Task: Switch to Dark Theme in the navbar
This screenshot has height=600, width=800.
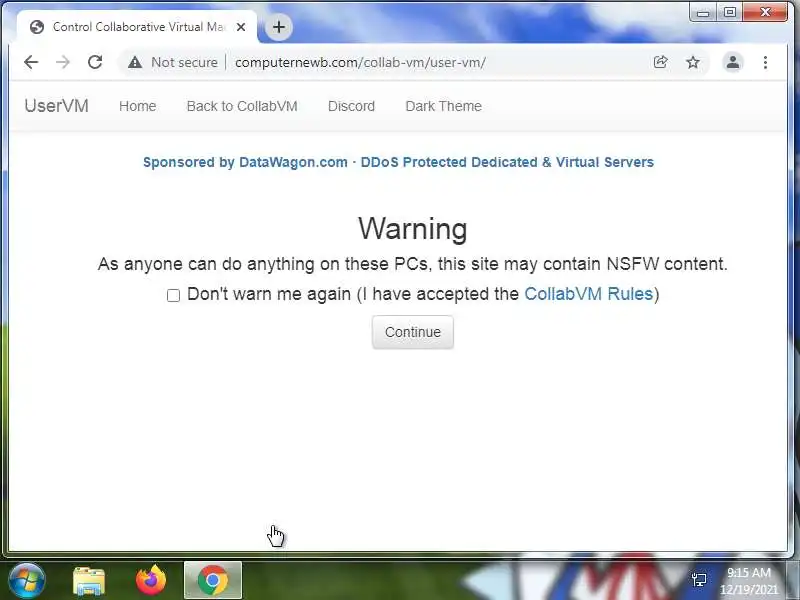Action: (443, 106)
